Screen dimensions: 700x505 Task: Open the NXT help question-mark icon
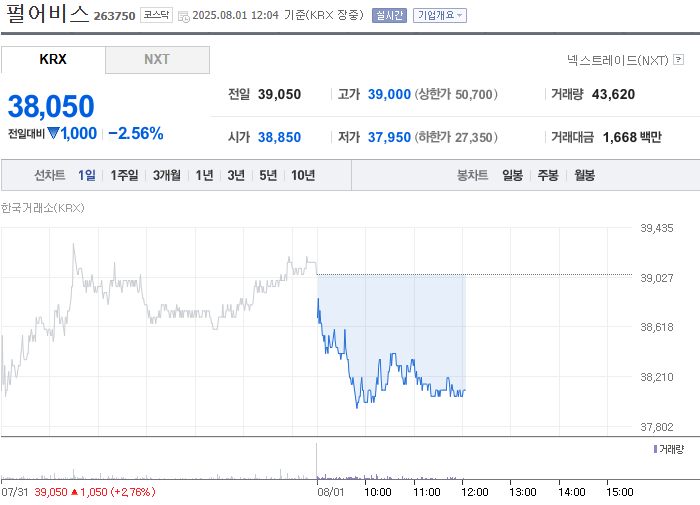click(679, 59)
